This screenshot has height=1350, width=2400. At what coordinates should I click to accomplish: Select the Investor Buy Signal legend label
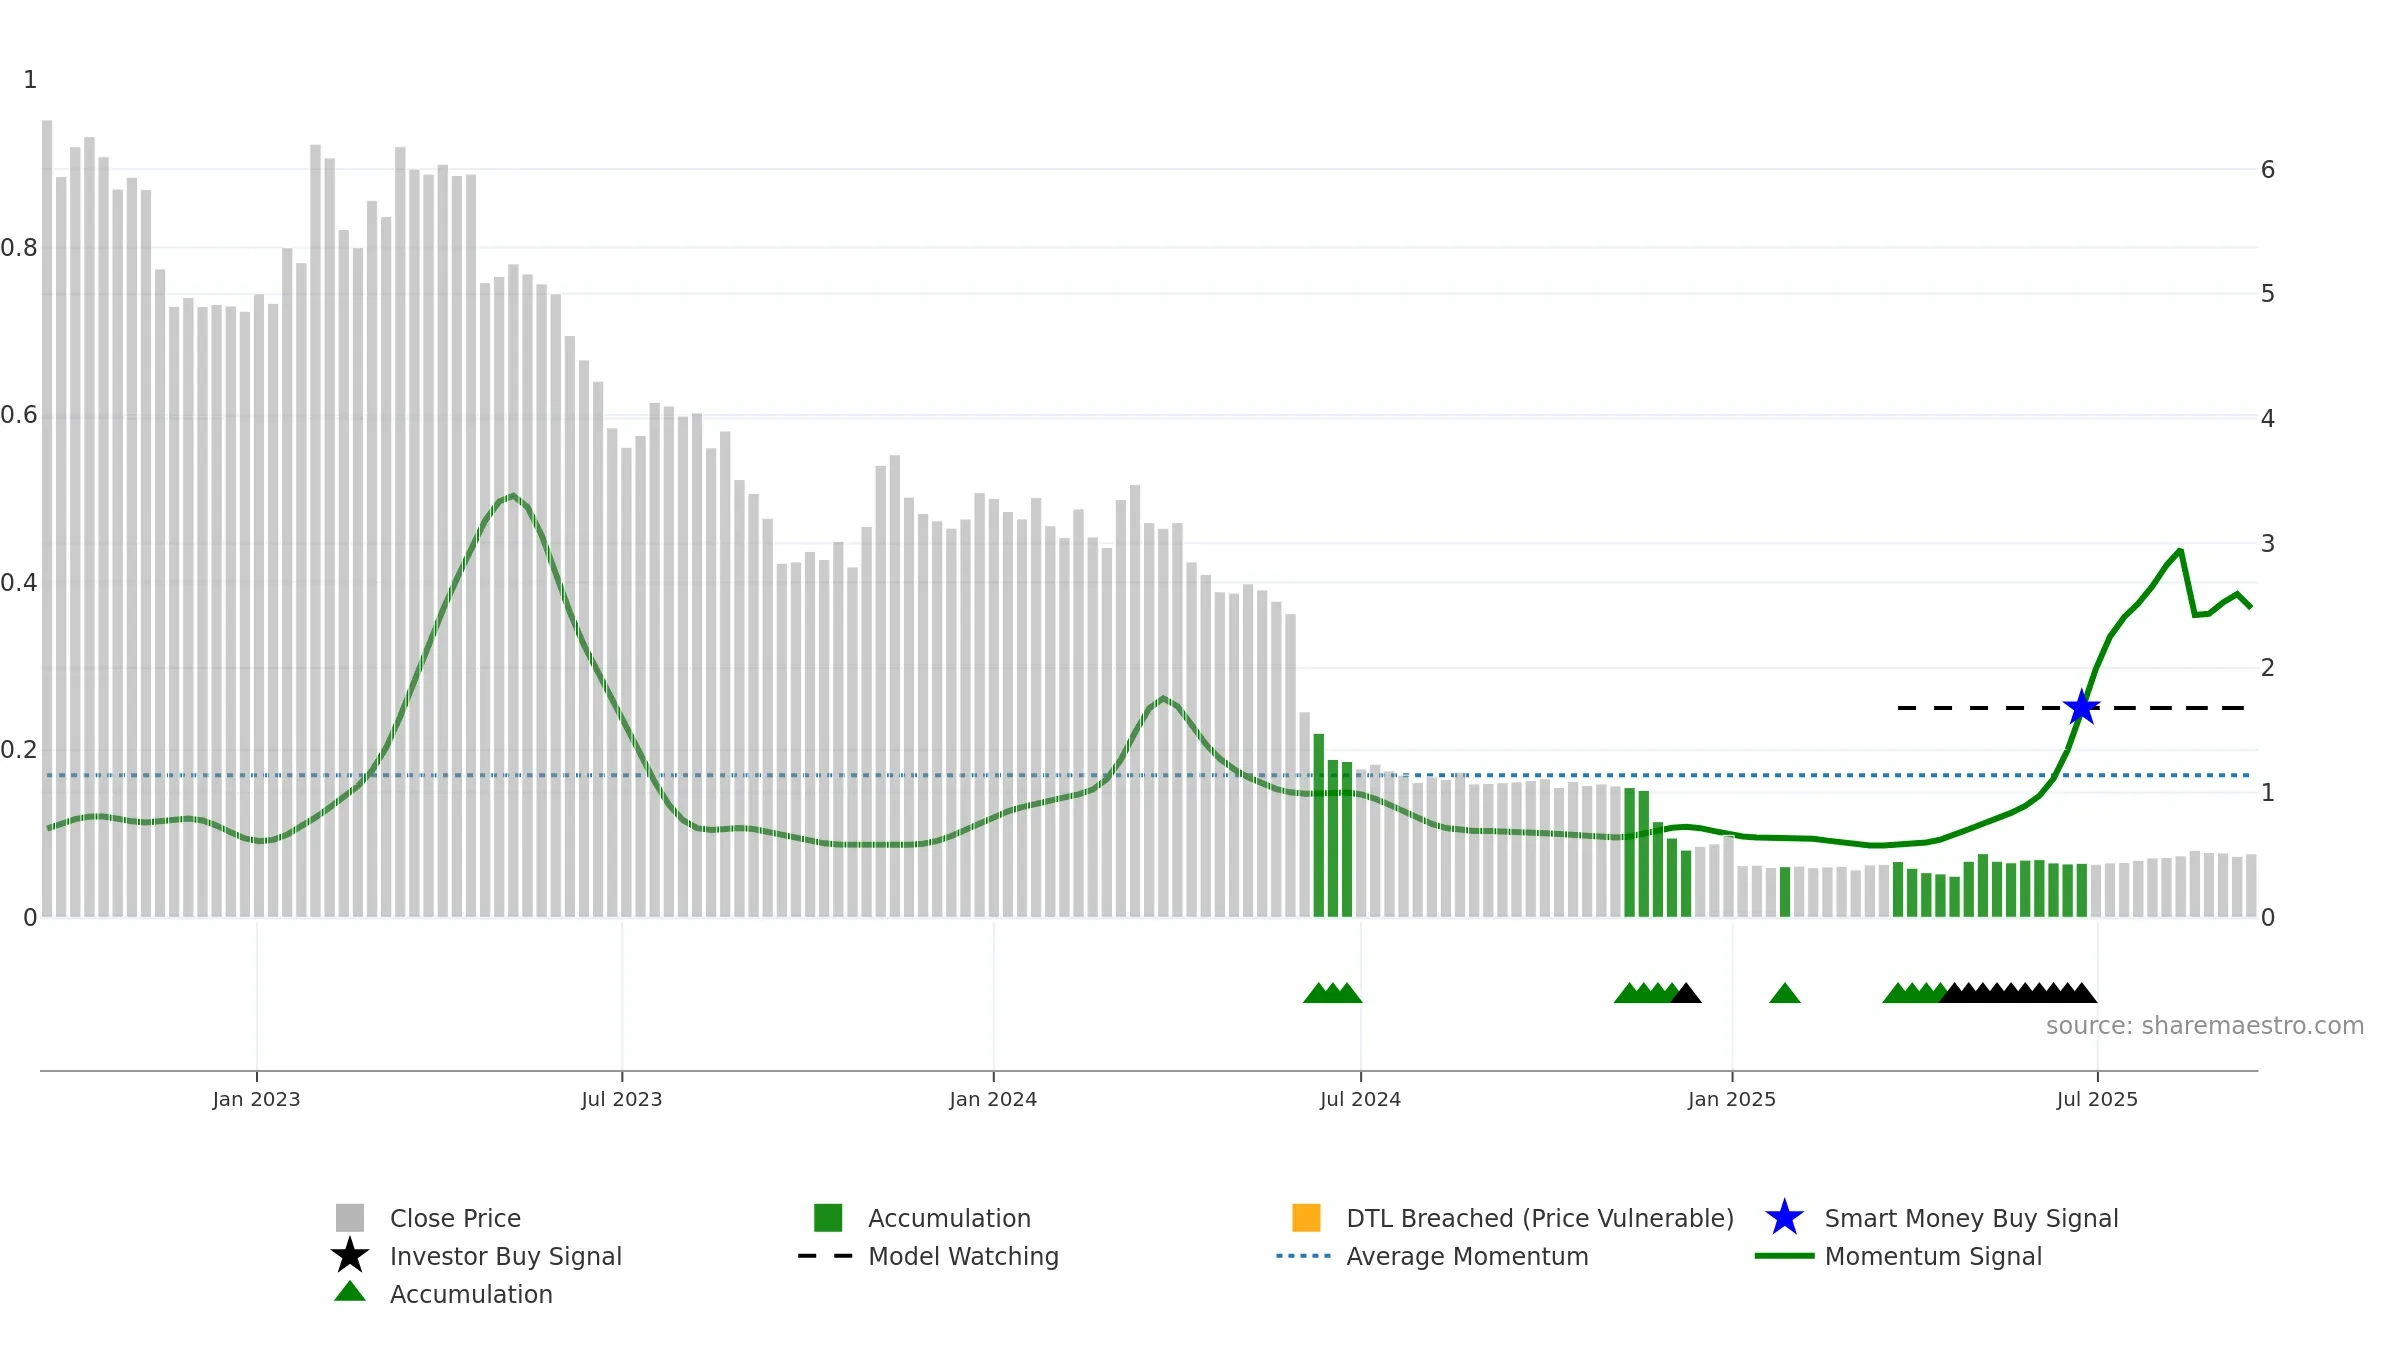tap(506, 1256)
